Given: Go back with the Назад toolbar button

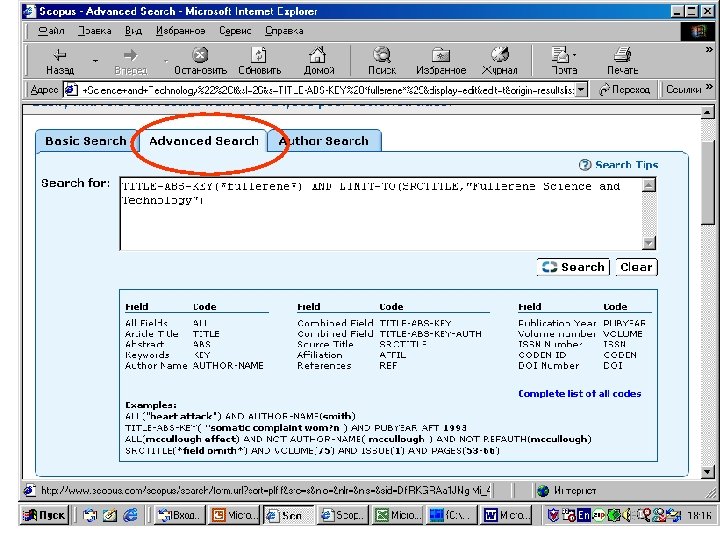Looking at the screenshot, I should [x=60, y=61].
